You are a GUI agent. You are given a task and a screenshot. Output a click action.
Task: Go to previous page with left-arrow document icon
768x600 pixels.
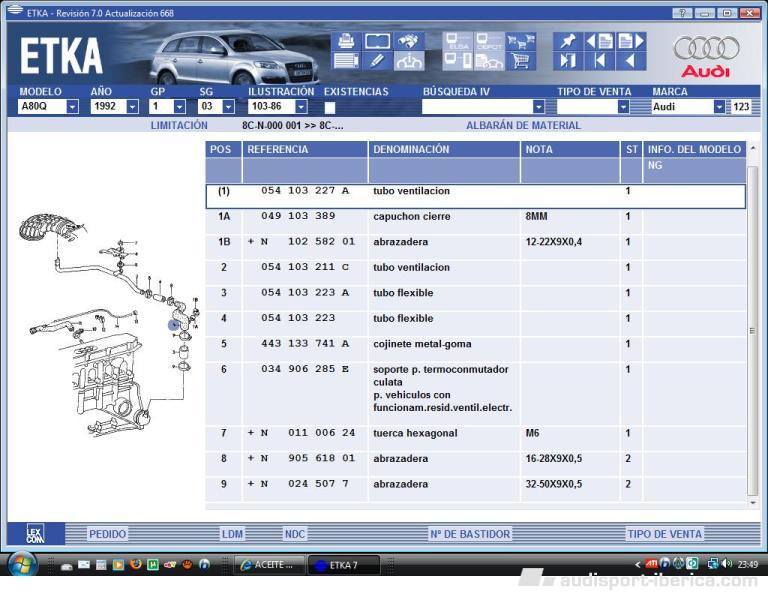click(599, 41)
